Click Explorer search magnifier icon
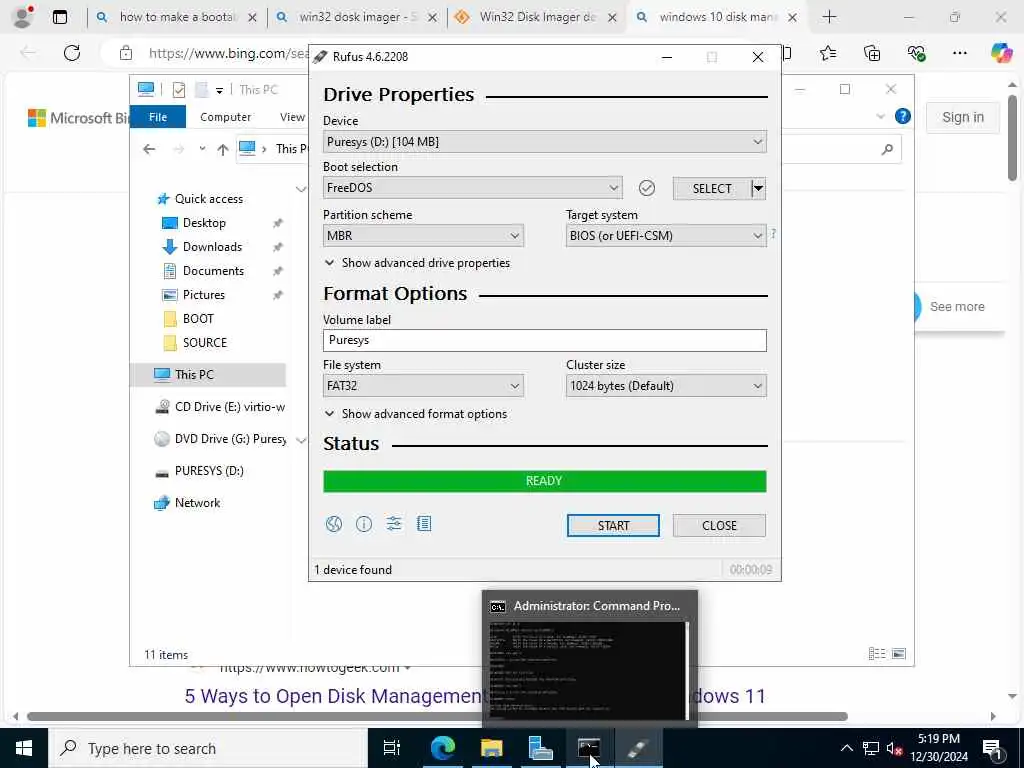This screenshot has height=768, width=1024. coord(887,150)
